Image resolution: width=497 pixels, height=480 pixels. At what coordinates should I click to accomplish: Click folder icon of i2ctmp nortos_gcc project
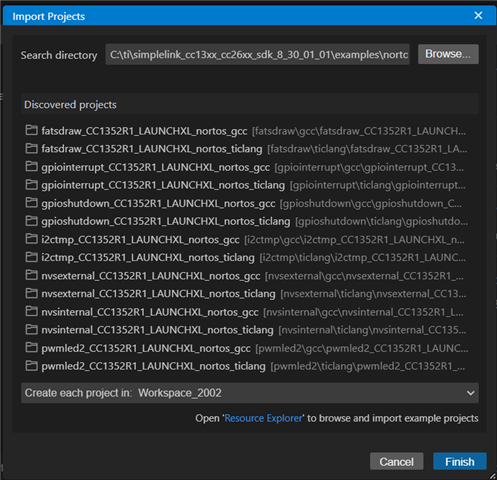point(31,239)
